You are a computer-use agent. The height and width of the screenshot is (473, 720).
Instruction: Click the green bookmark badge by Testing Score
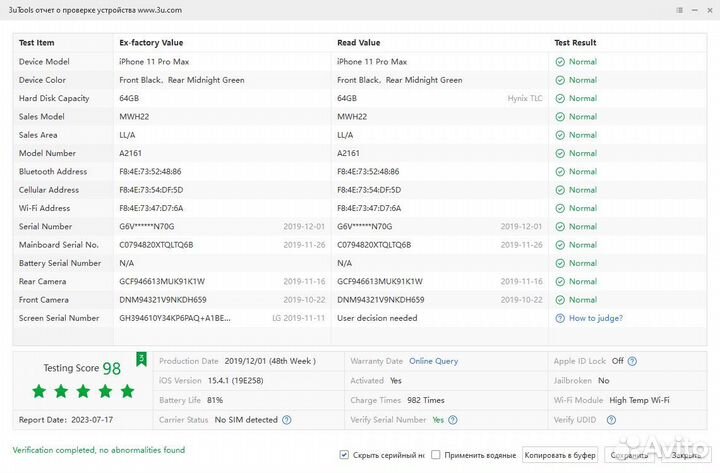141,359
